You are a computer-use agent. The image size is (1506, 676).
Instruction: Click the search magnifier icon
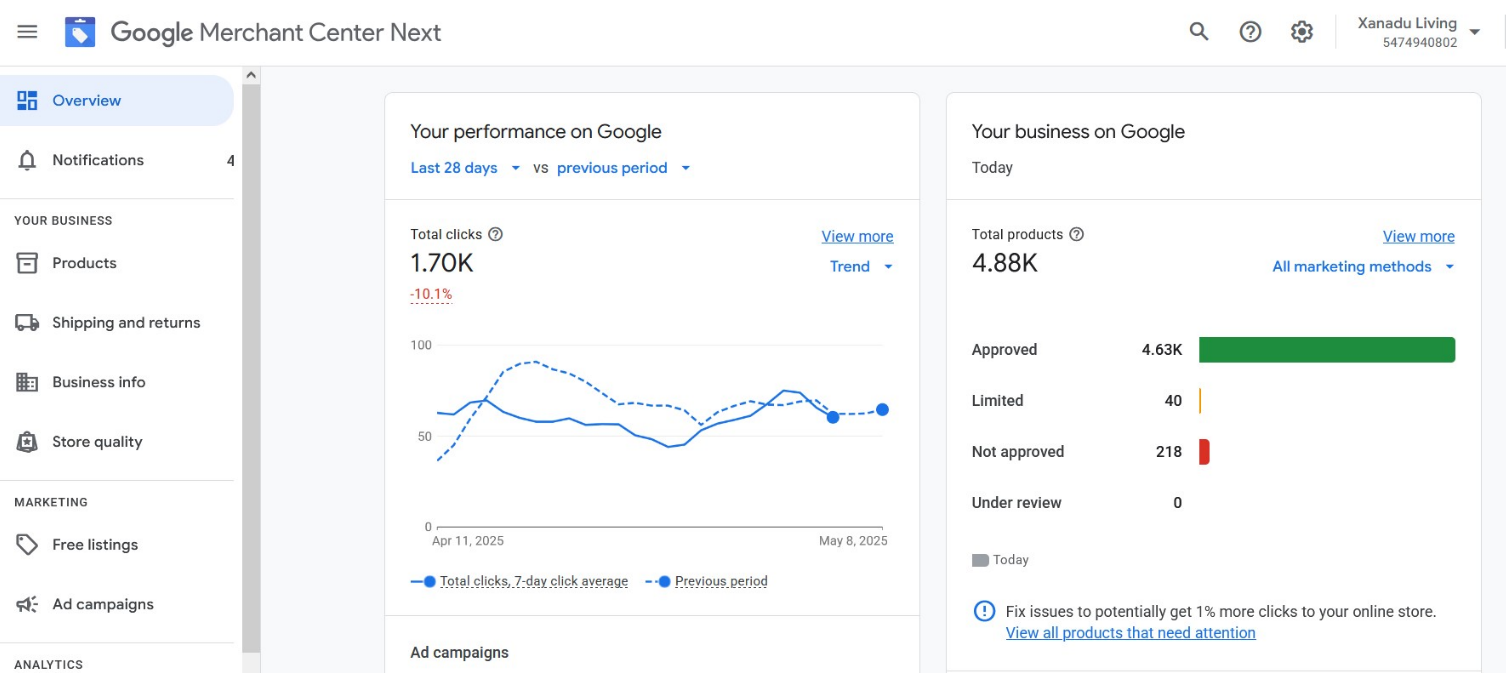tap(1198, 32)
